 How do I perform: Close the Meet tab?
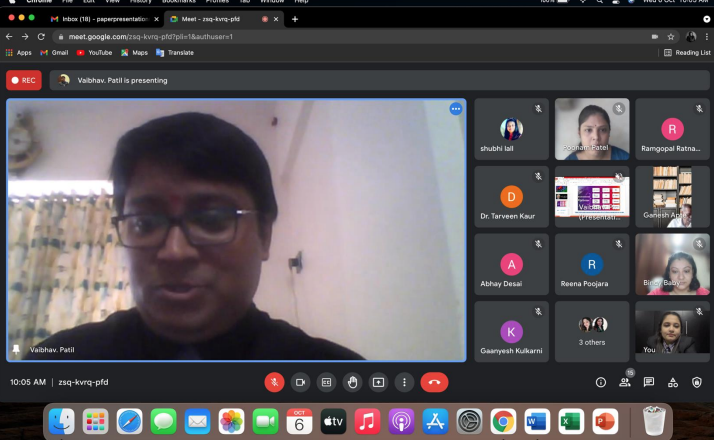click(275, 19)
